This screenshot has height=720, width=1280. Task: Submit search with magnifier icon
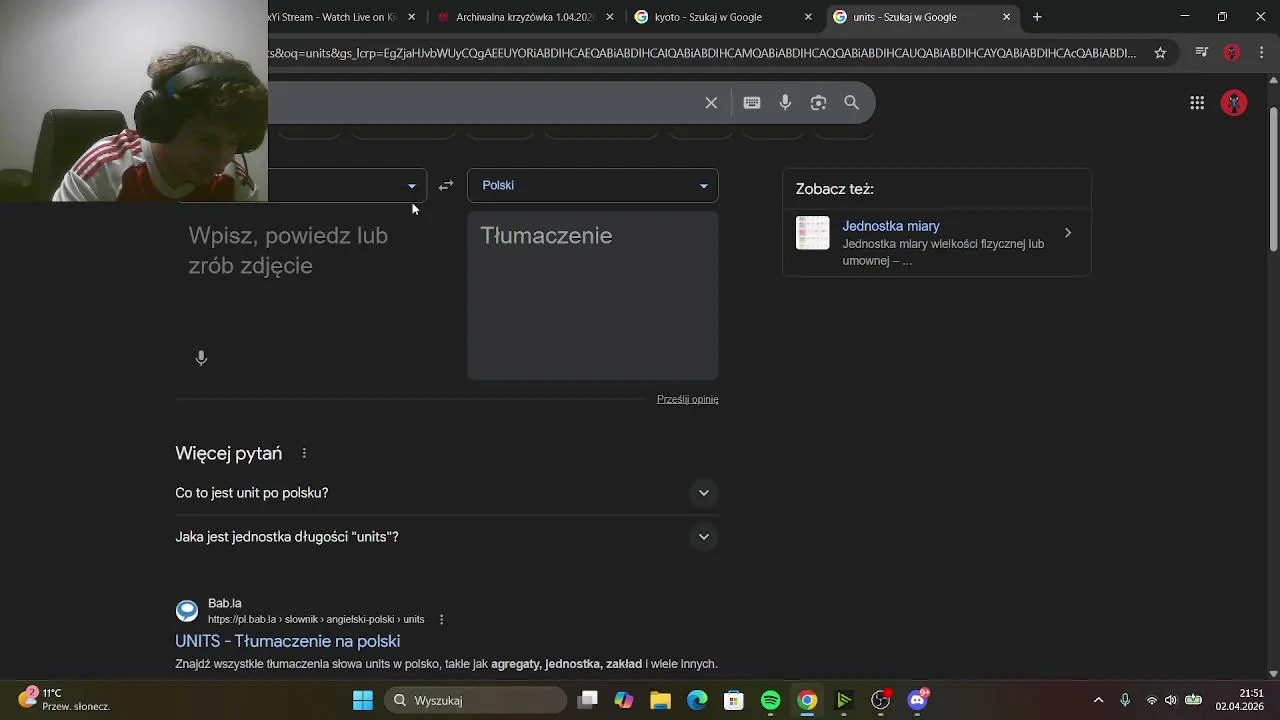click(852, 102)
